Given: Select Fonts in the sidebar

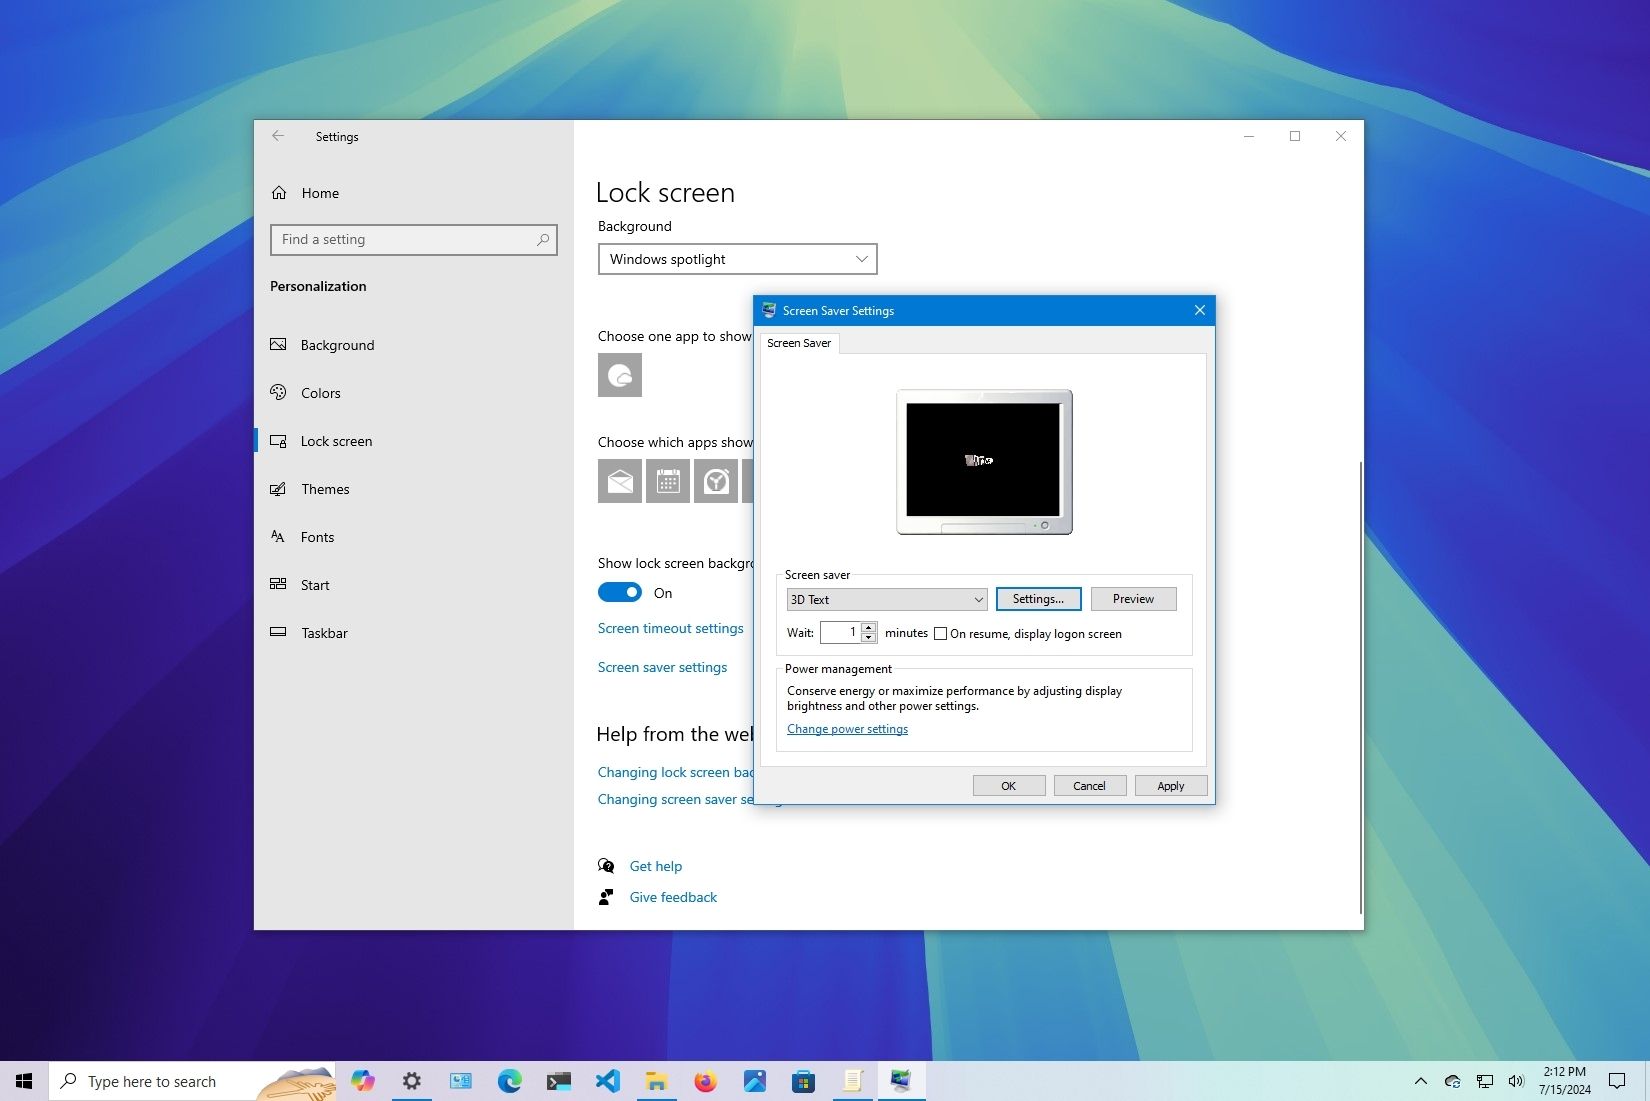Looking at the screenshot, I should click(x=317, y=537).
